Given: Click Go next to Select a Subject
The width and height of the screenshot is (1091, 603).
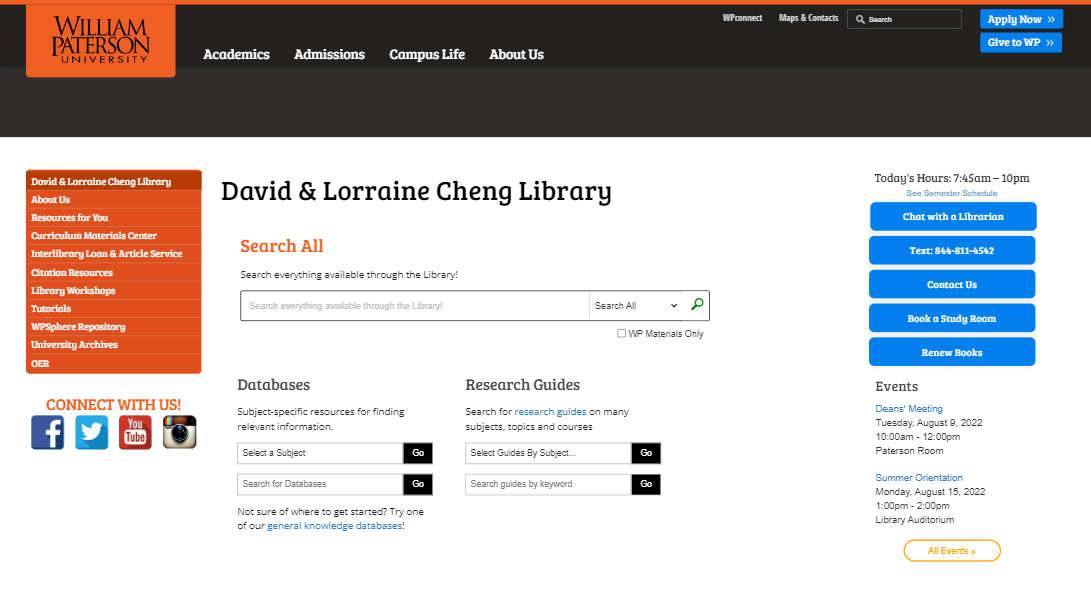Looking at the screenshot, I should tap(418, 453).
